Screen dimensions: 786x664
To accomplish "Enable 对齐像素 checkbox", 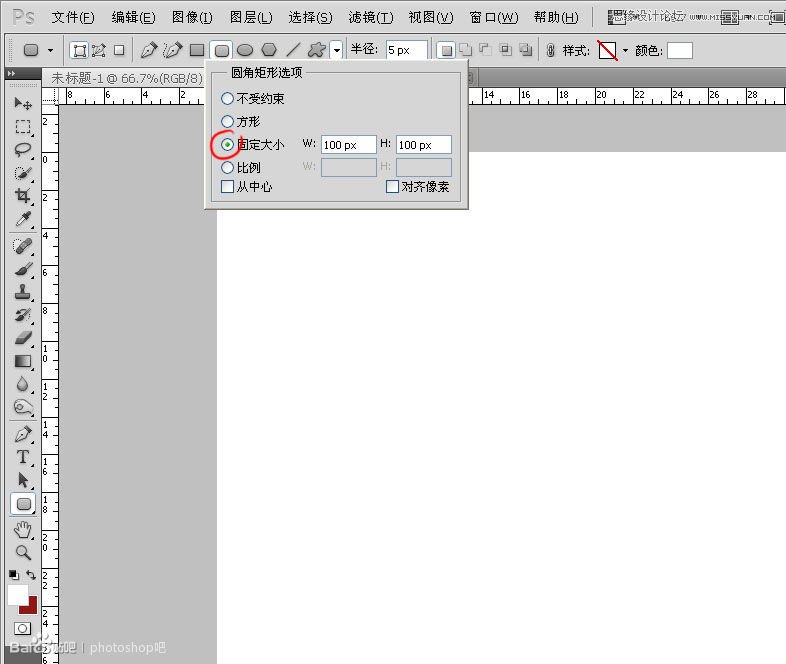I will (392, 186).
